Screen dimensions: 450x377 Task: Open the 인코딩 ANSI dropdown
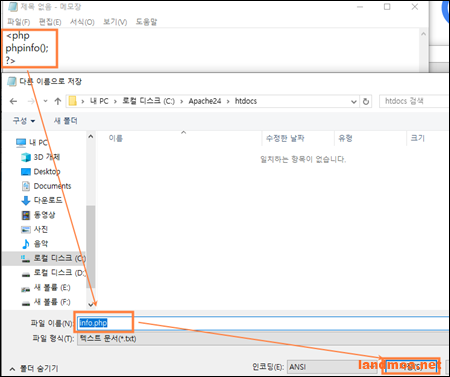click(332, 367)
